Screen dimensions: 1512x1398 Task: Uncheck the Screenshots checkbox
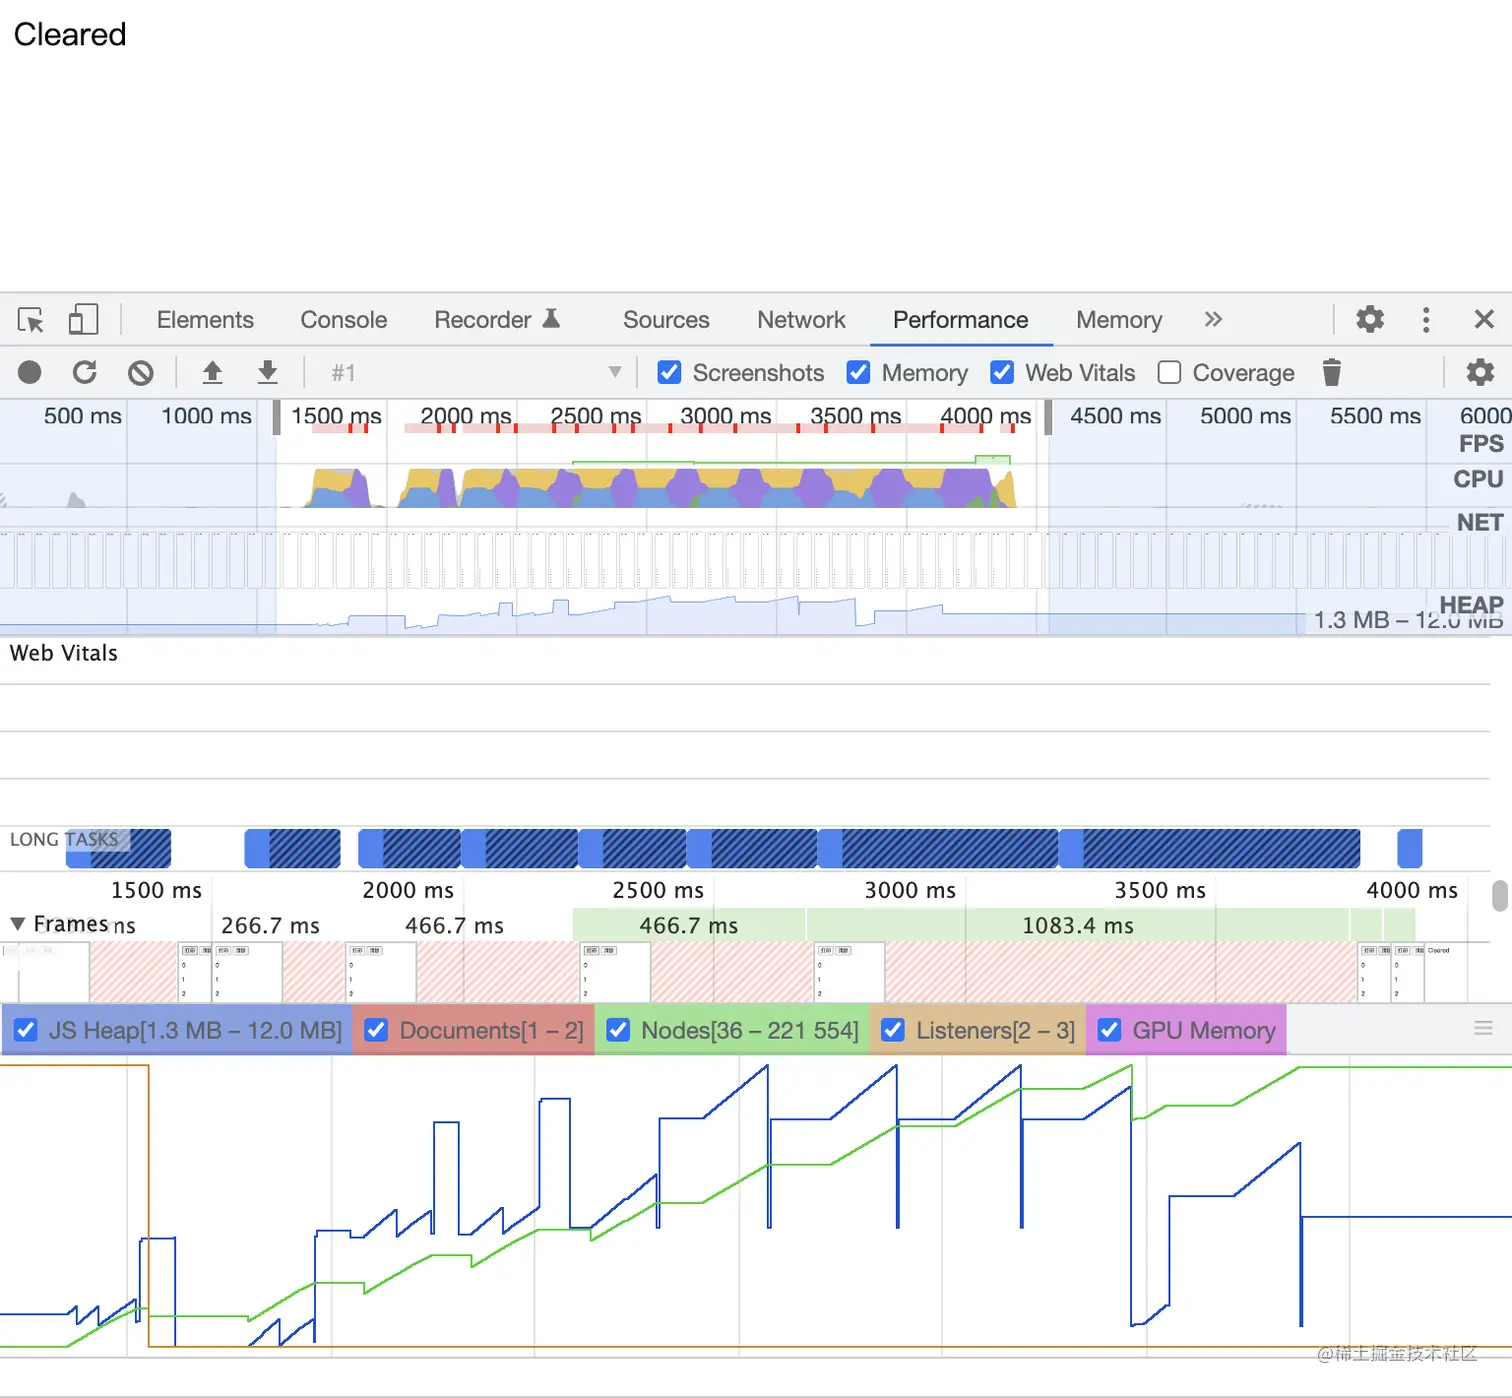(x=669, y=373)
